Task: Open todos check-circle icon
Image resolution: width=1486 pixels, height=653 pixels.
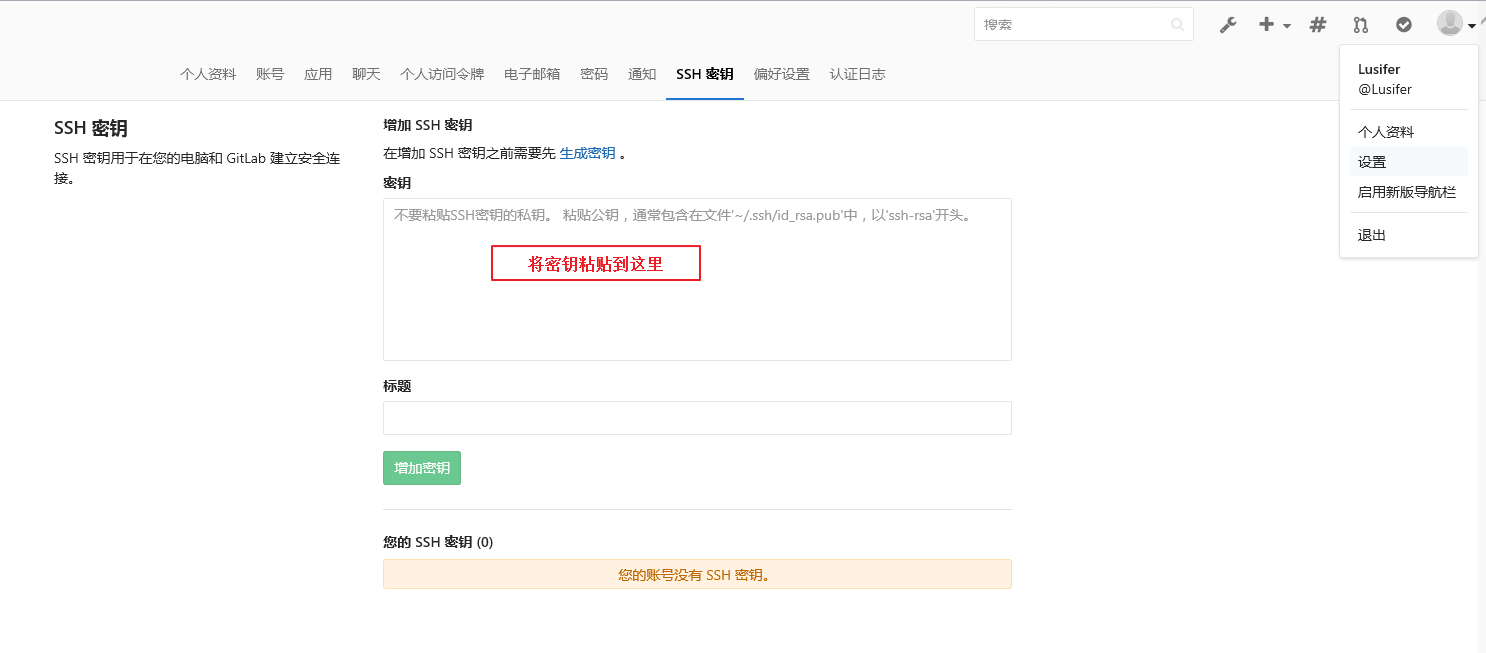Action: (1404, 25)
